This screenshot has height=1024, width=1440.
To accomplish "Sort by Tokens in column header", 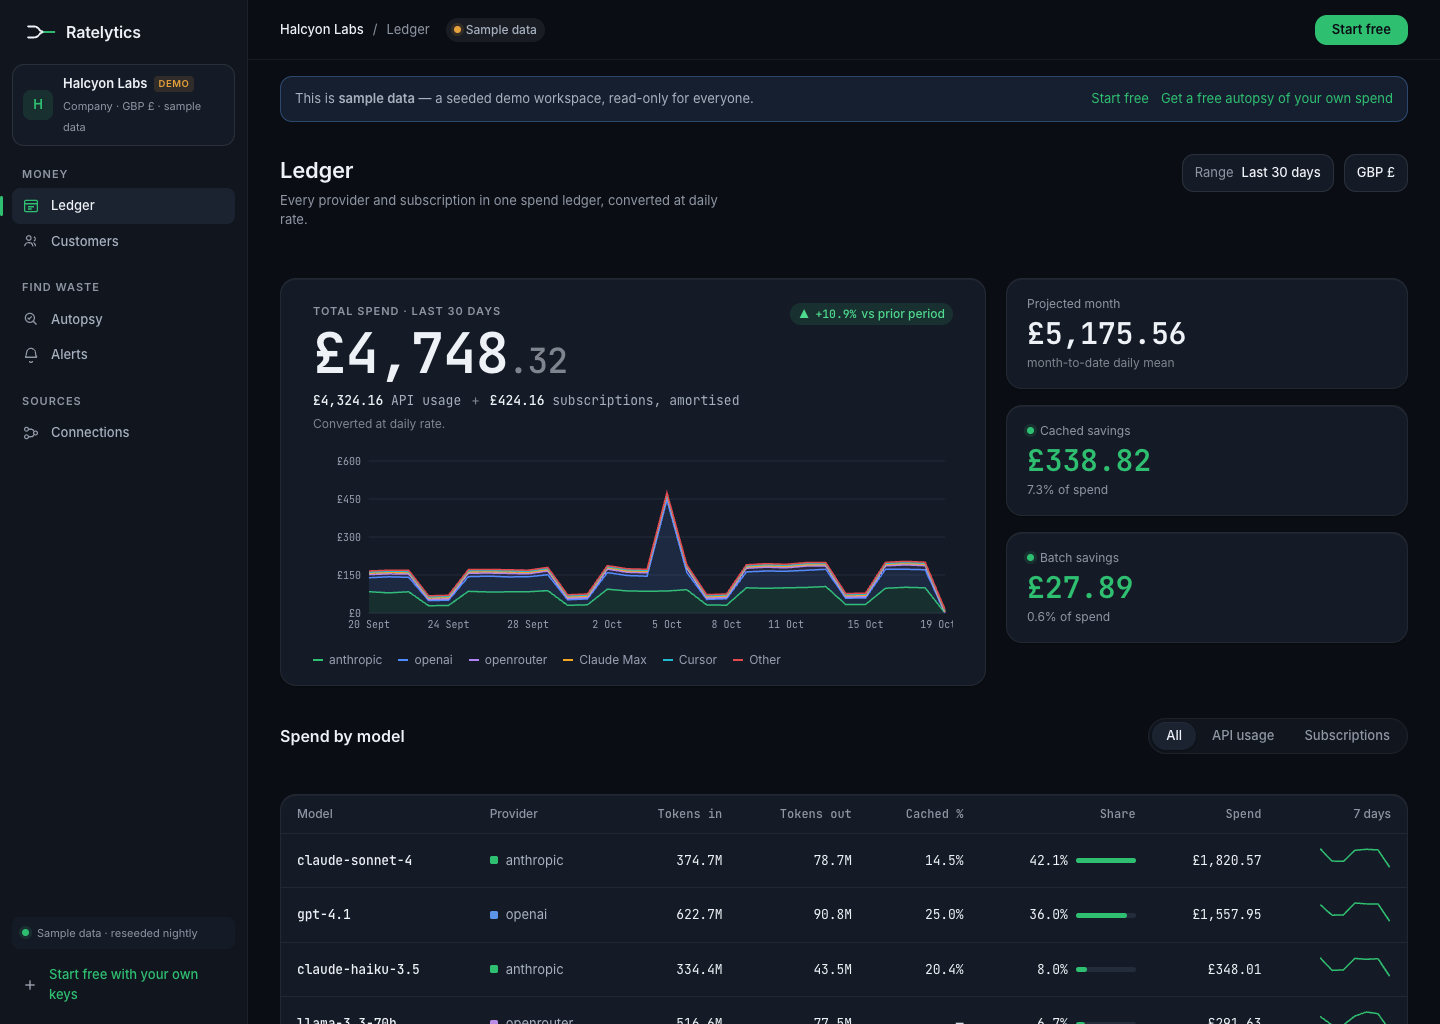I will click(690, 814).
